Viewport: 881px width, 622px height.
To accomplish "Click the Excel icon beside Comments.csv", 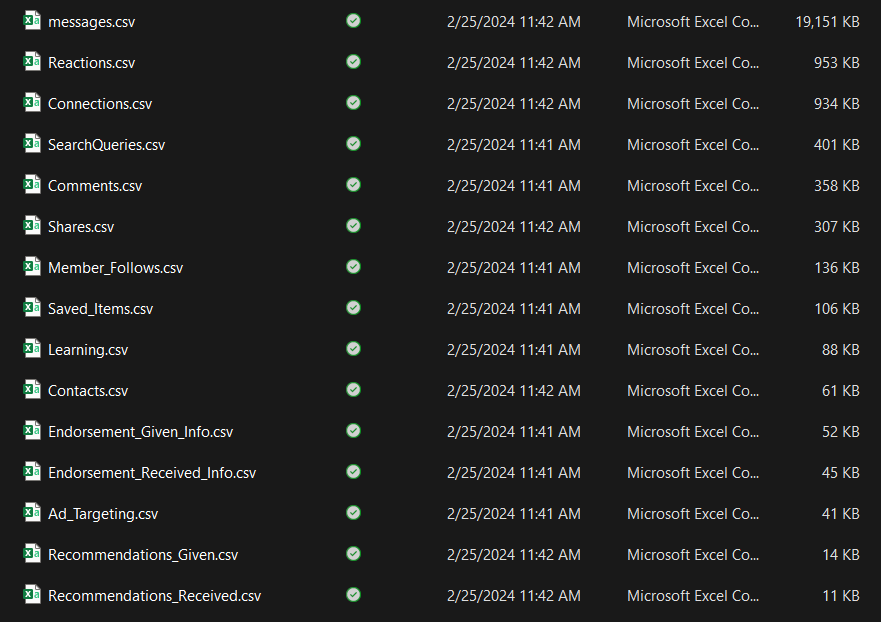I will [32, 185].
